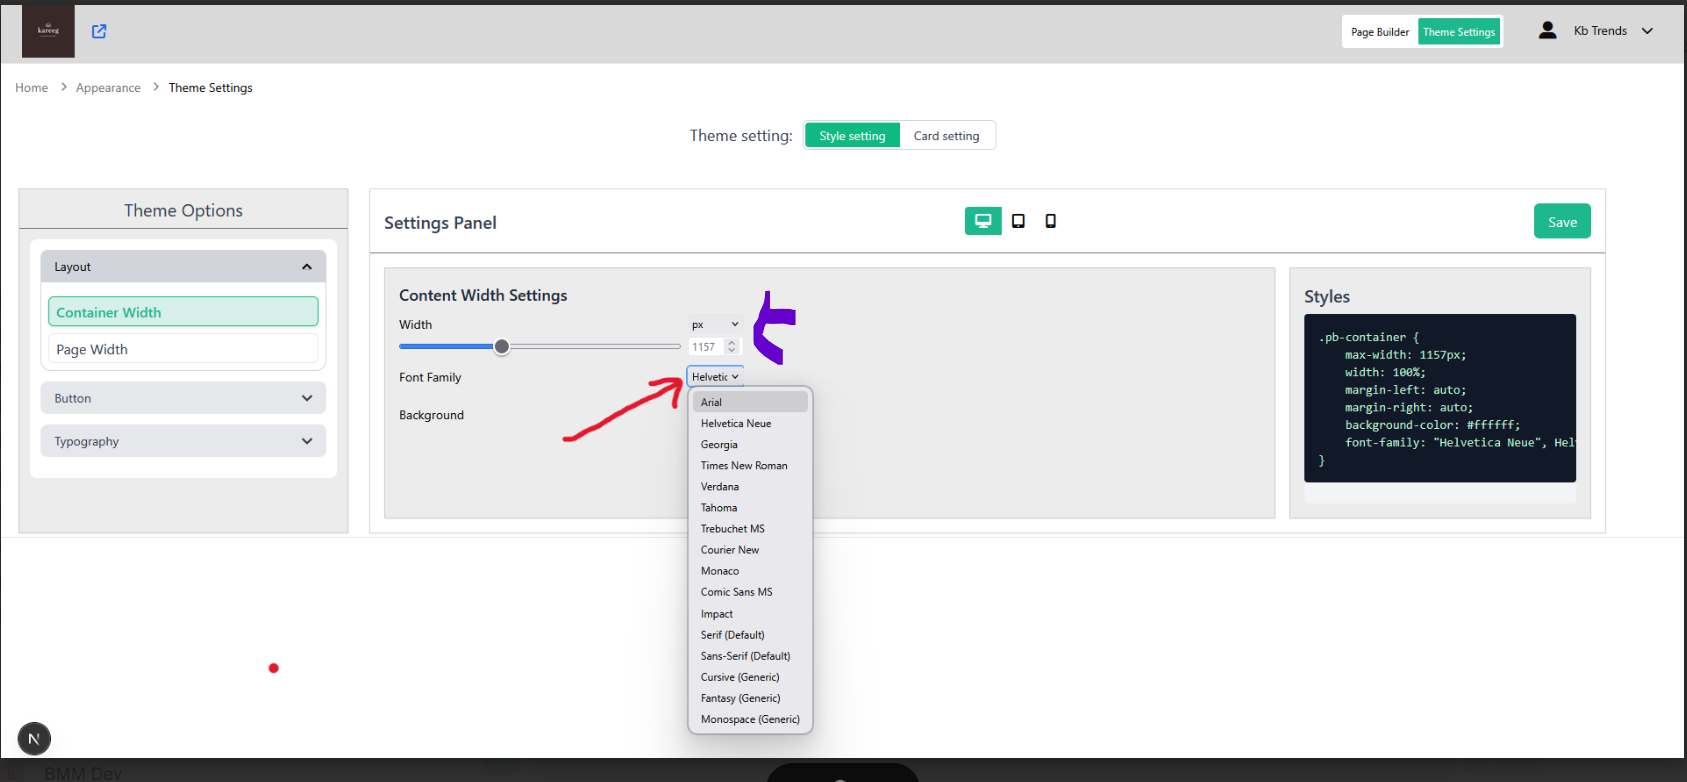Select Page Width layout item
The image size is (1687, 782).
tap(183, 349)
